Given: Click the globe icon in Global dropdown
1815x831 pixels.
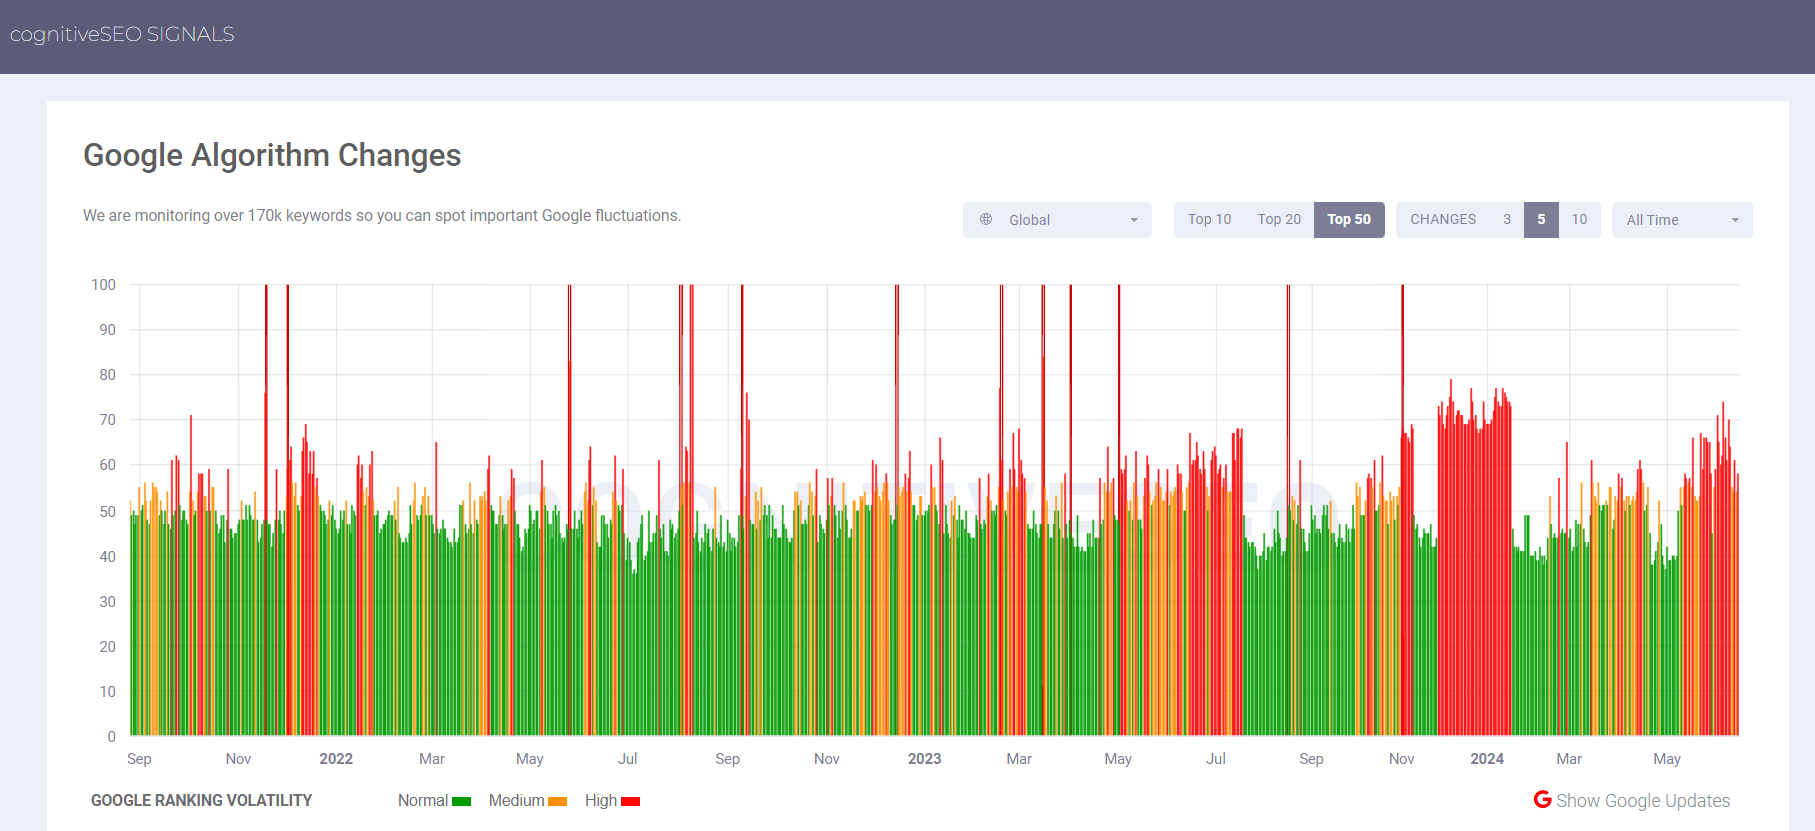Looking at the screenshot, I should (x=986, y=219).
